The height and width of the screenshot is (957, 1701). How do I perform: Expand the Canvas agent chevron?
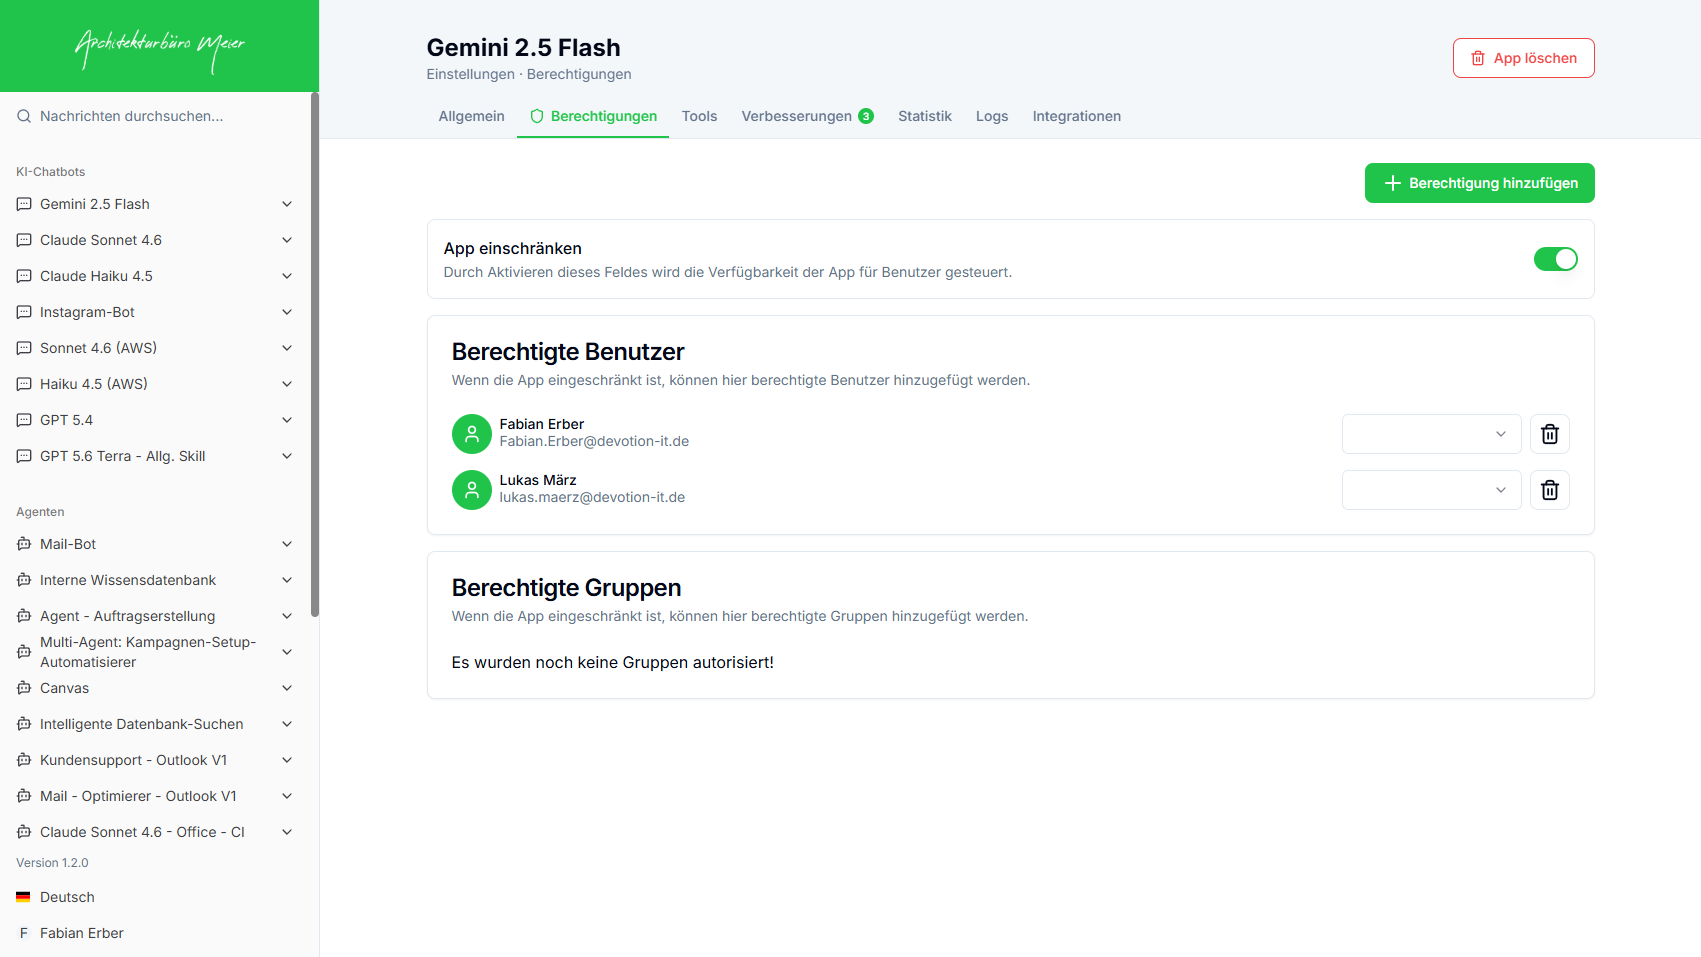(x=287, y=688)
